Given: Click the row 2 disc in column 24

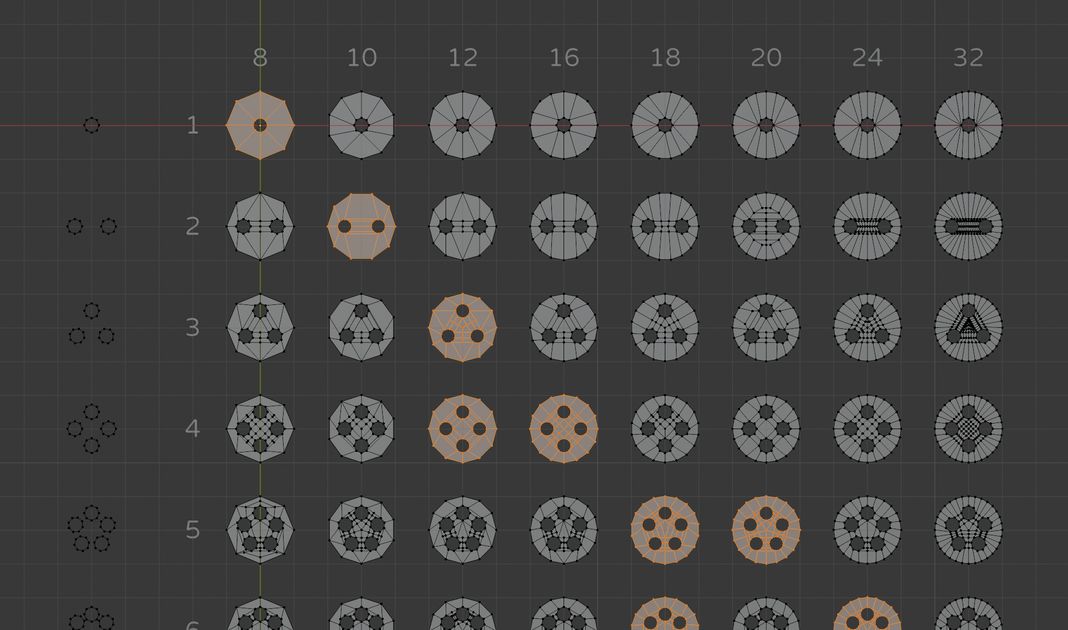Looking at the screenshot, I should point(867,226).
